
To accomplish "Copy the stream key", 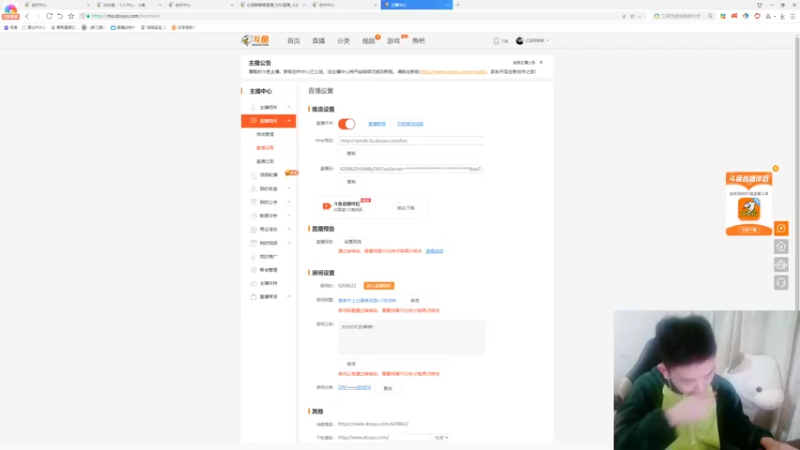I will [x=351, y=182].
